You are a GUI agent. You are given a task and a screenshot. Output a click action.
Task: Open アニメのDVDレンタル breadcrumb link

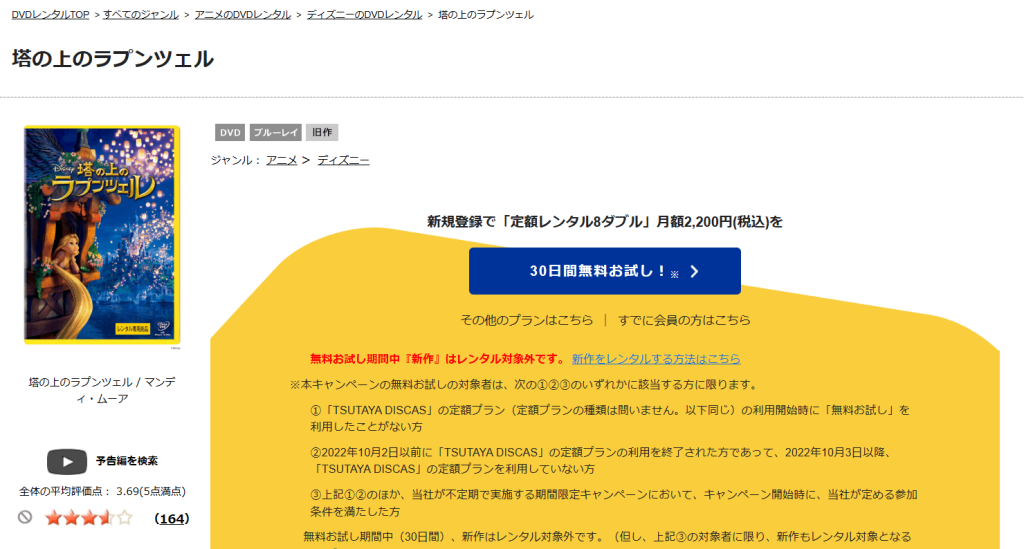(243, 14)
